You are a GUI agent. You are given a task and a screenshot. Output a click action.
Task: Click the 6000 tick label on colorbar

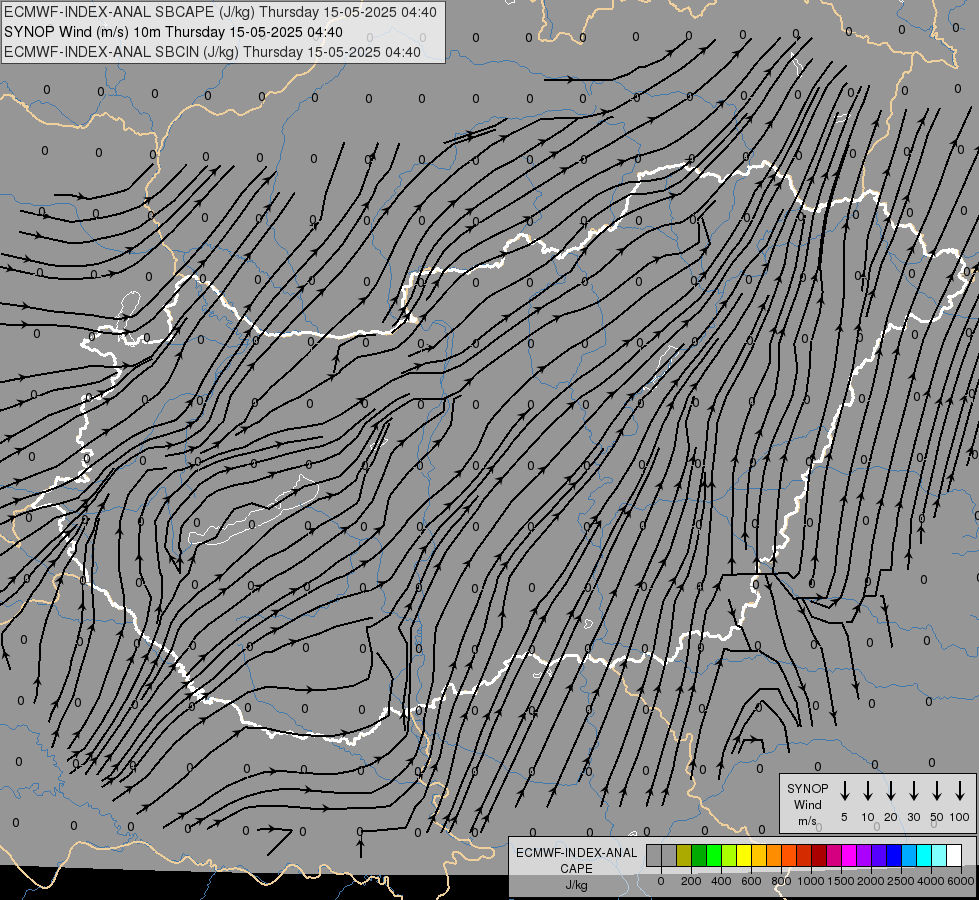961,881
